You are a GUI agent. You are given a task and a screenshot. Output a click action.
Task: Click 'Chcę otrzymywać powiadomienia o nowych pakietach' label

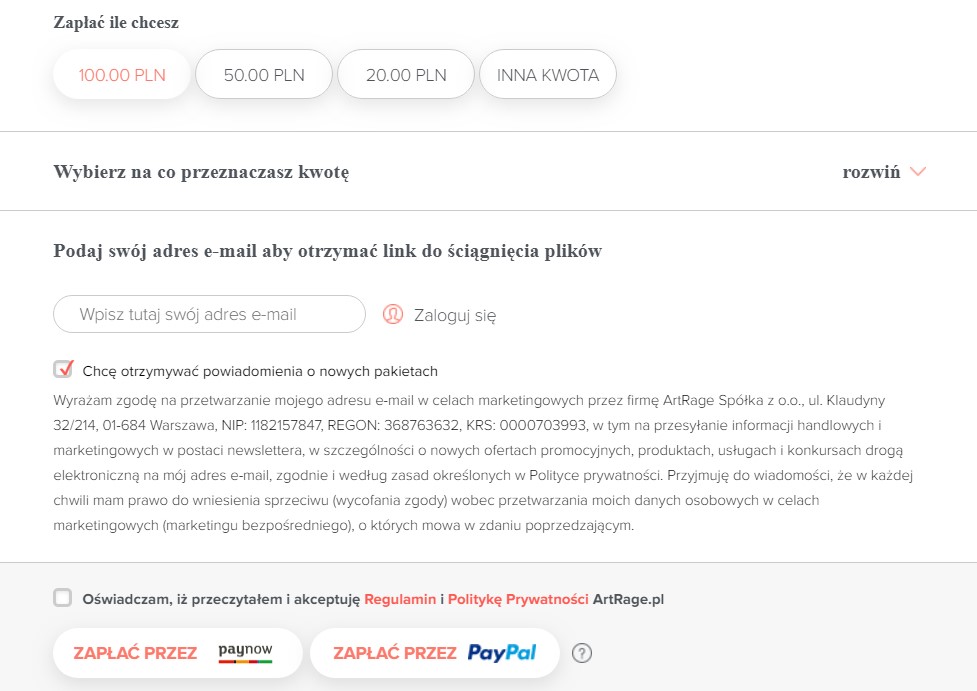(x=260, y=371)
